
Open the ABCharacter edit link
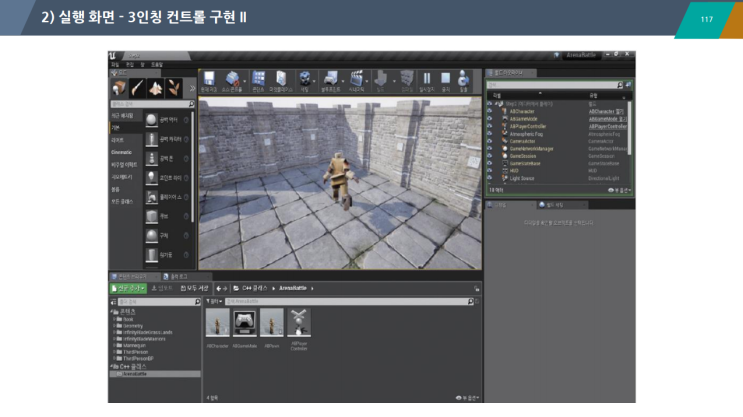pyautogui.click(x=606, y=111)
